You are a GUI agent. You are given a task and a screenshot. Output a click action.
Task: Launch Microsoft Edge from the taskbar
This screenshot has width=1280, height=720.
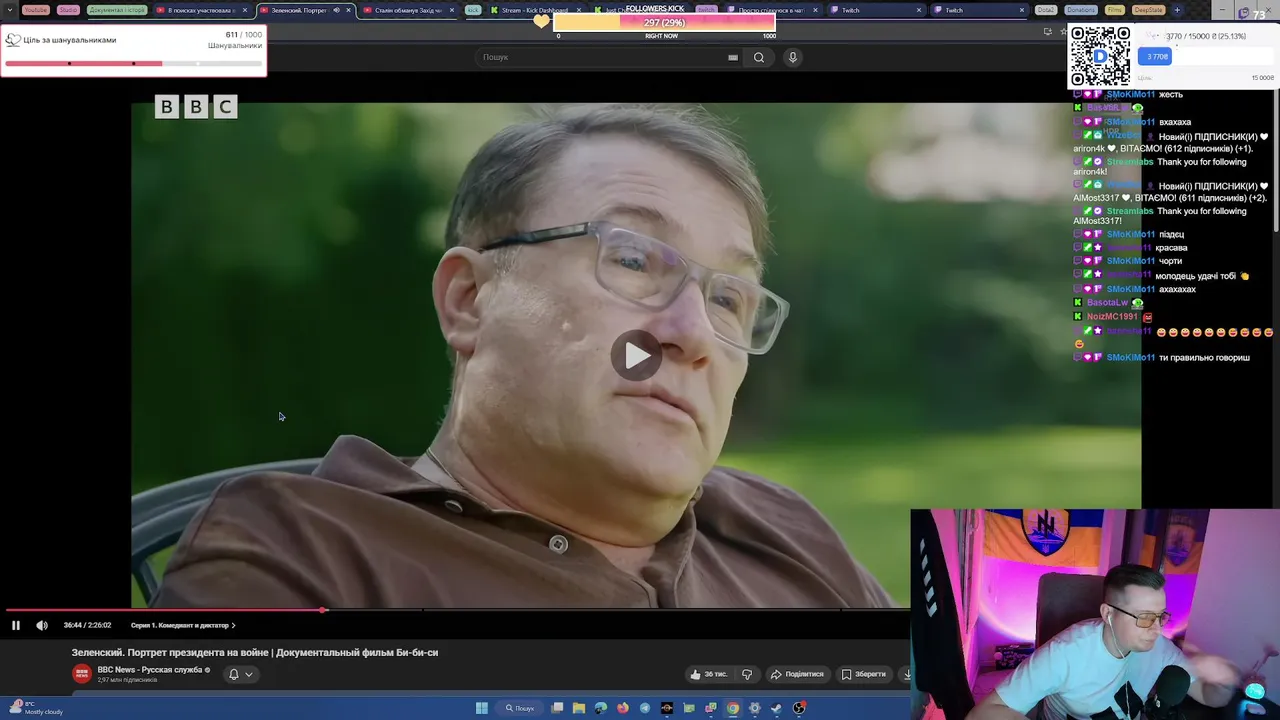(x=601, y=708)
